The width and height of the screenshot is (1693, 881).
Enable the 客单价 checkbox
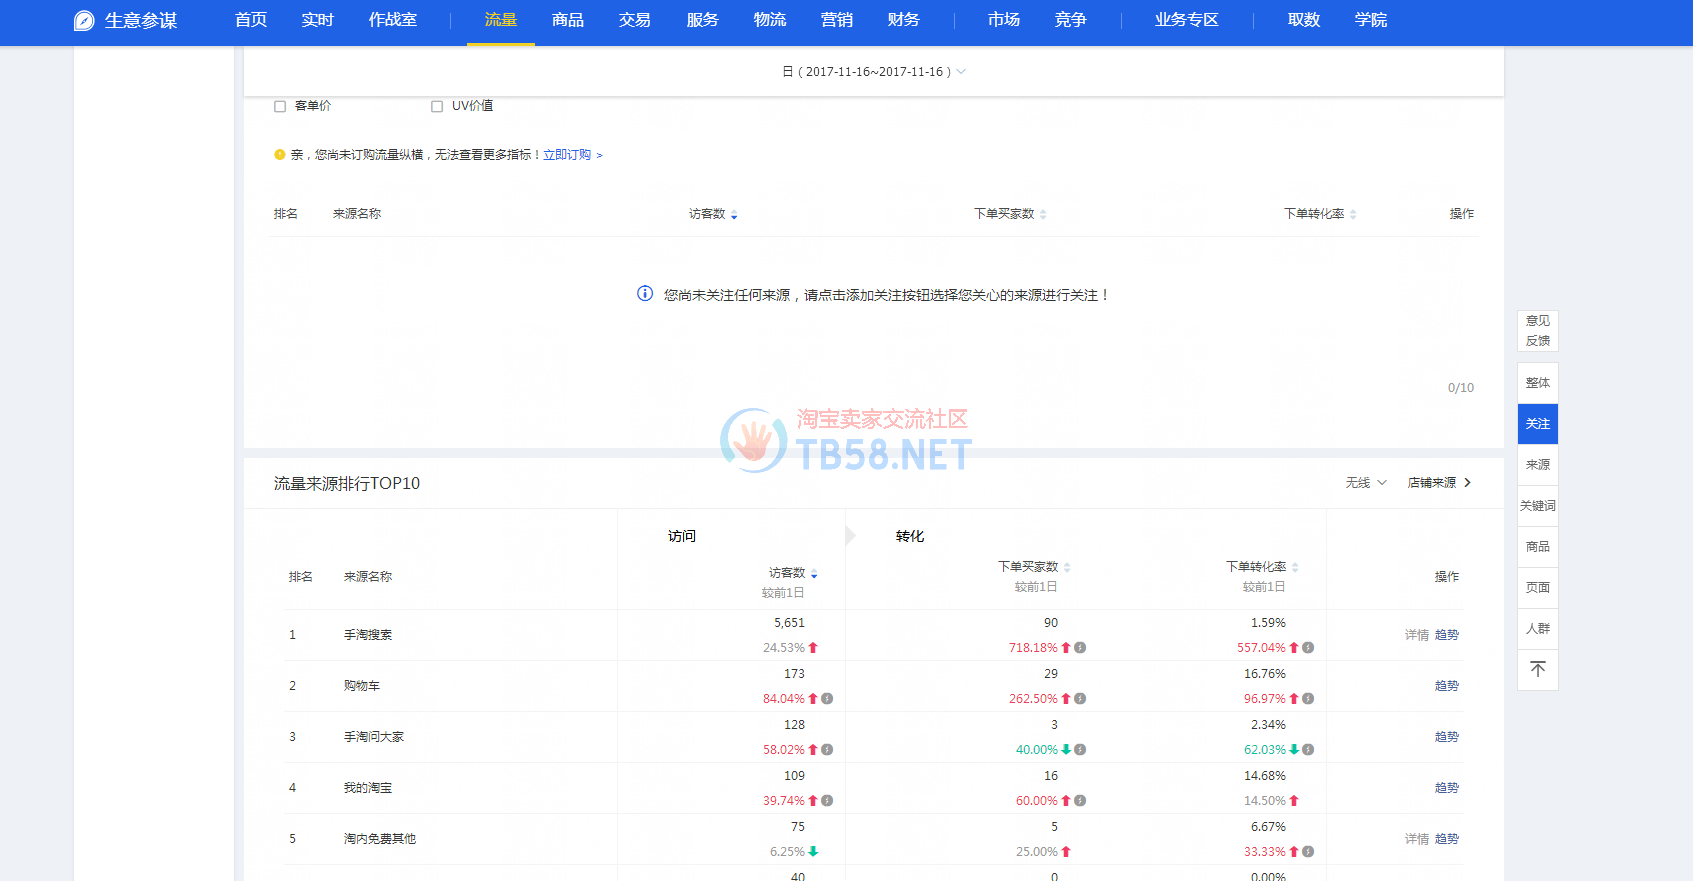coord(280,106)
